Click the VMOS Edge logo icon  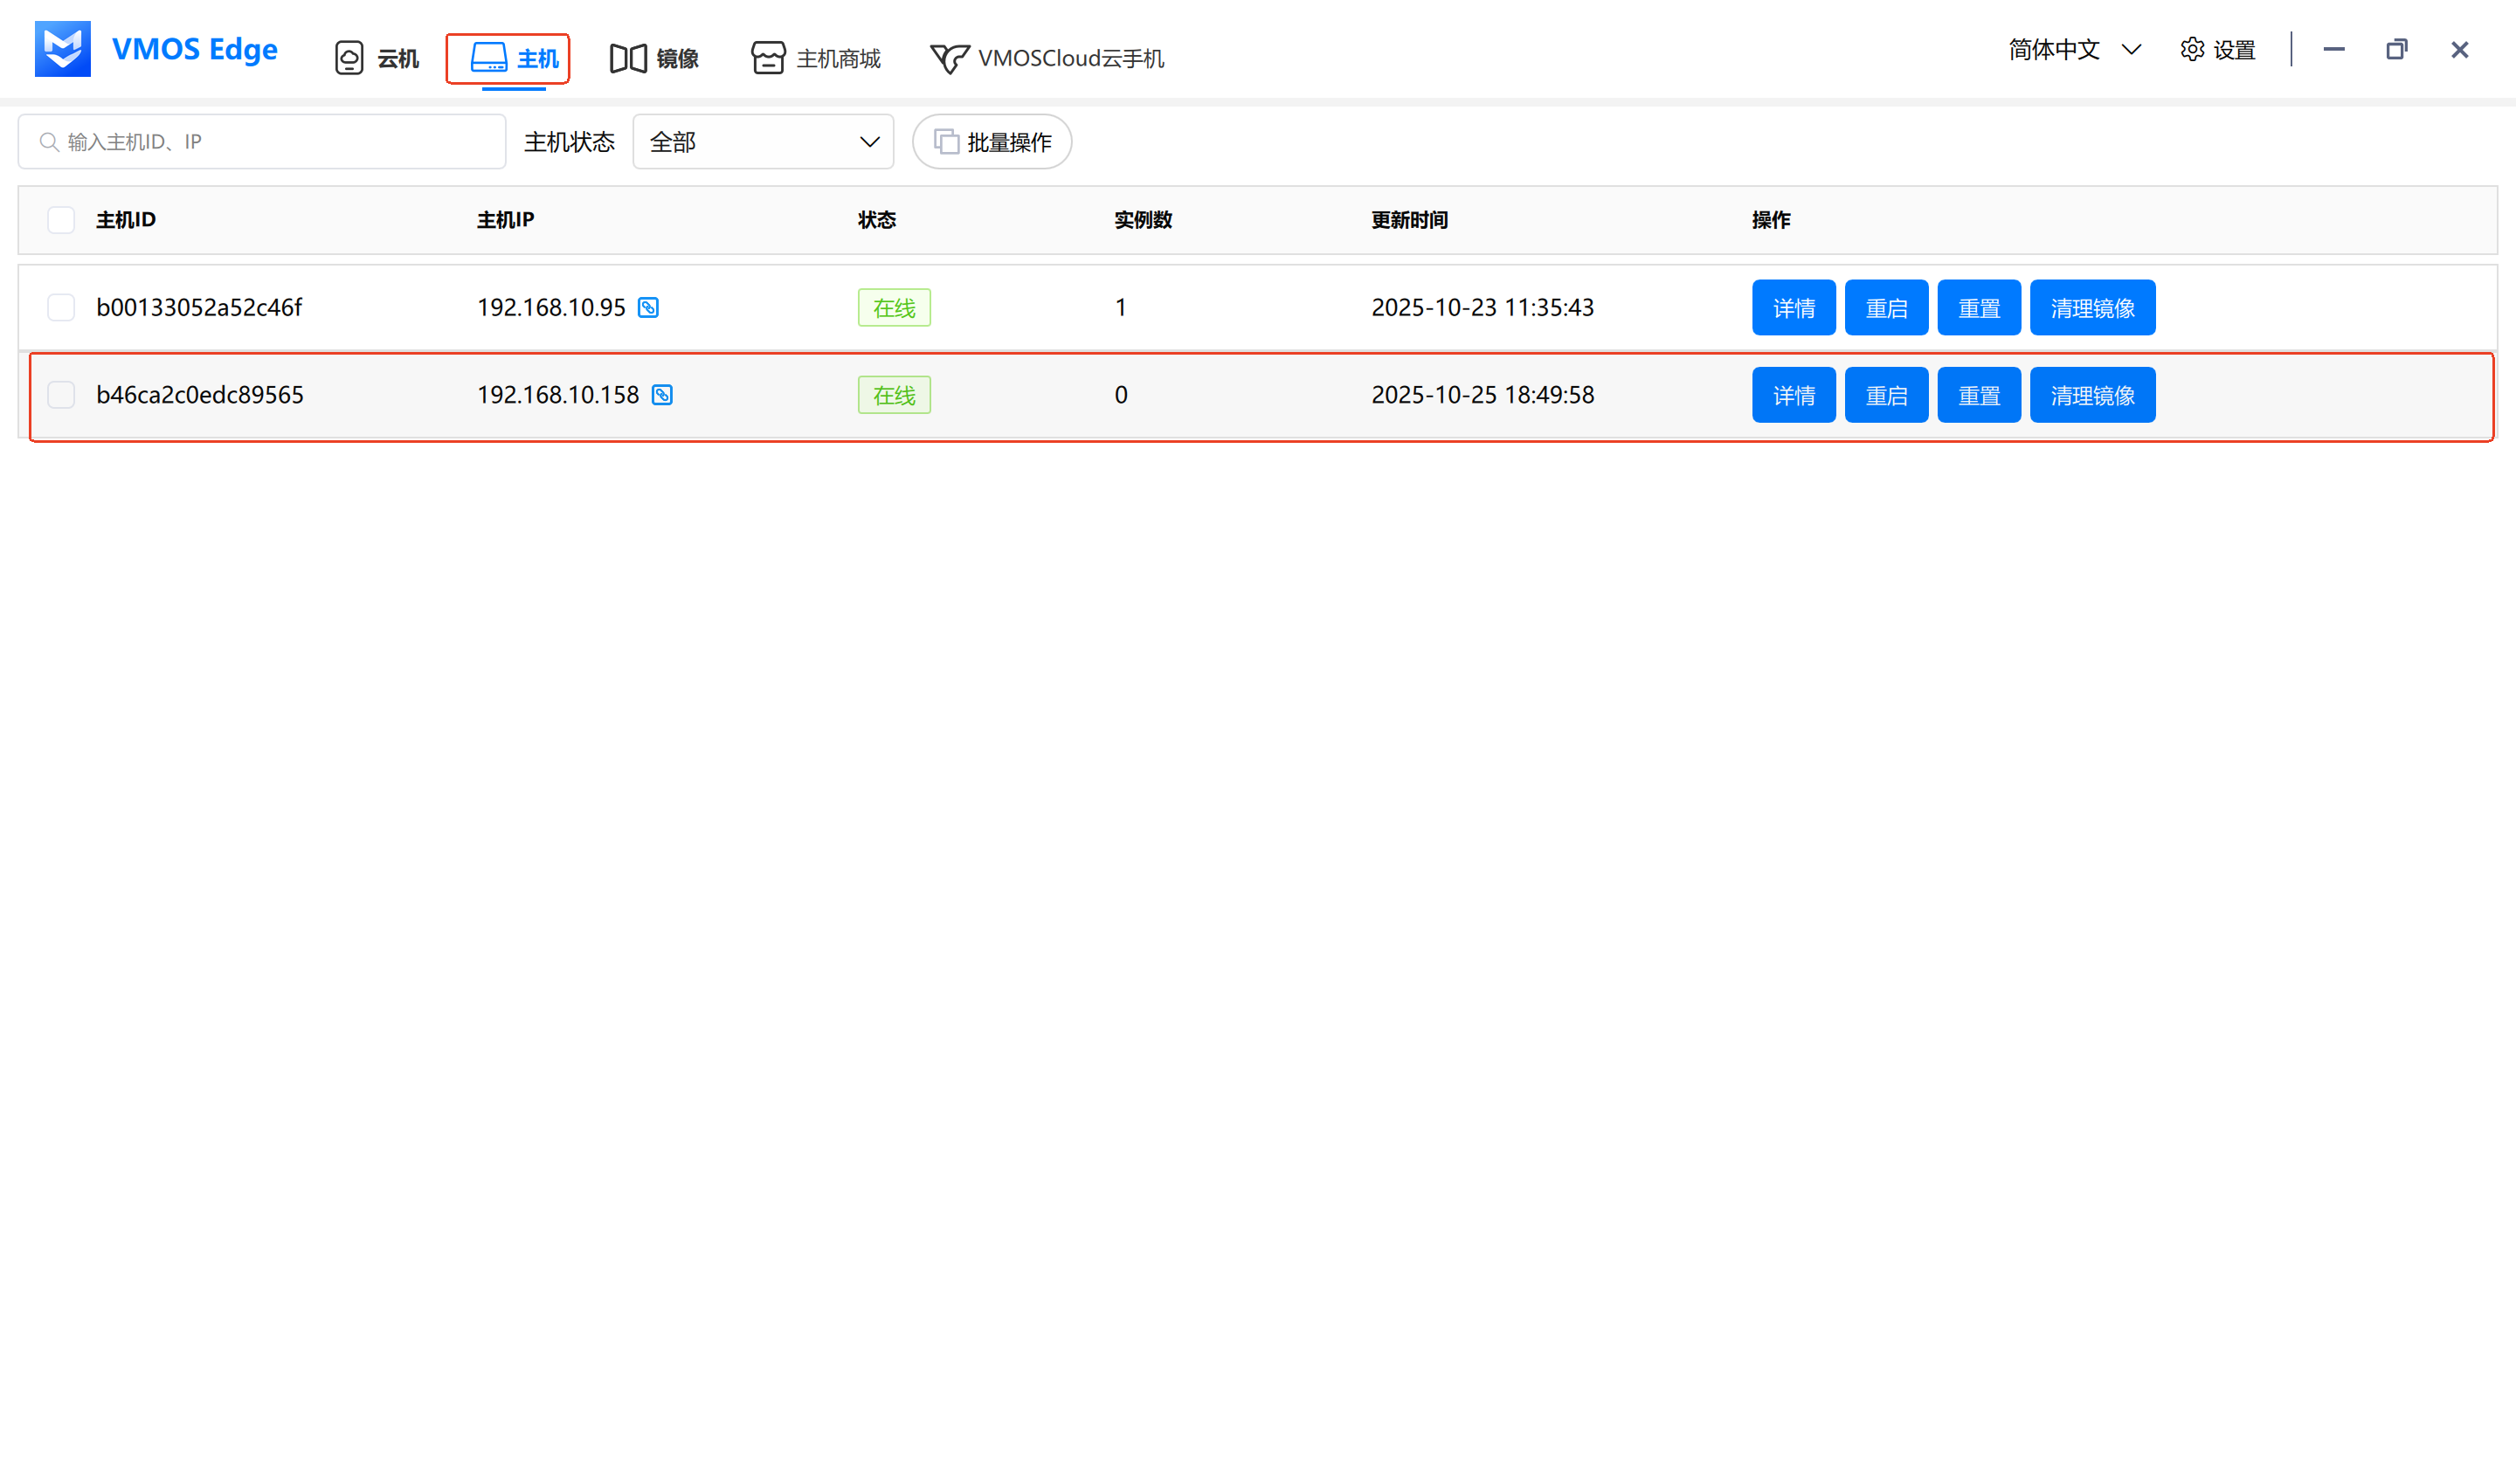click(x=62, y=49)
